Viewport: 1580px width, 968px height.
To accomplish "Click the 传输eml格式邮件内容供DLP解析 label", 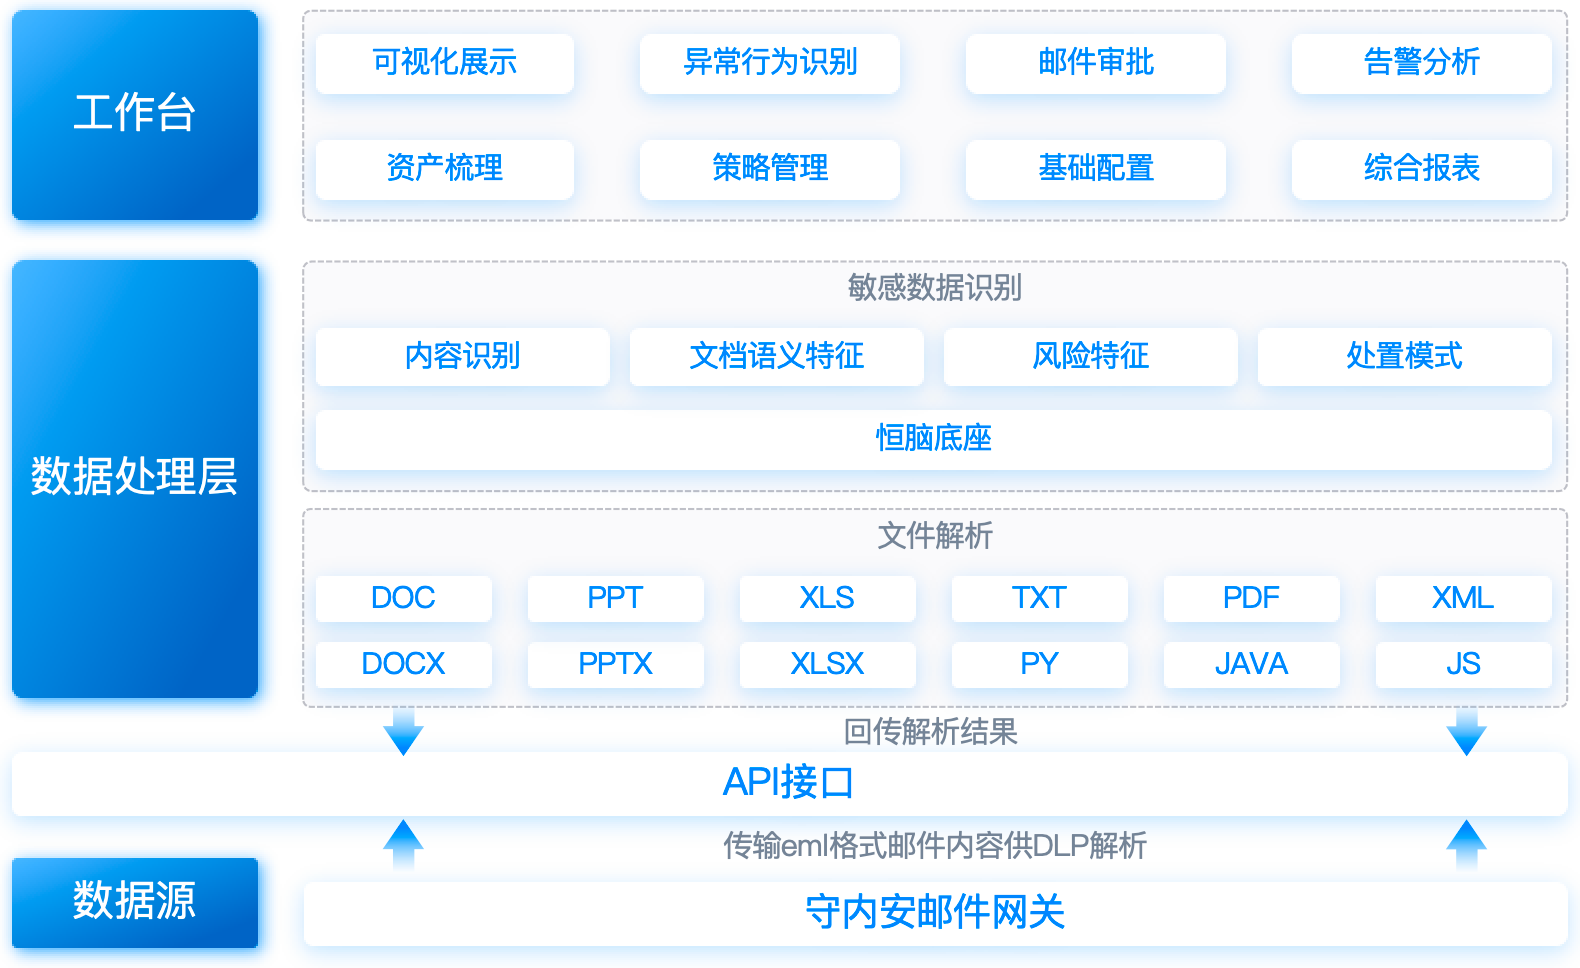I will pyautogui.click(x=935, y=846).
